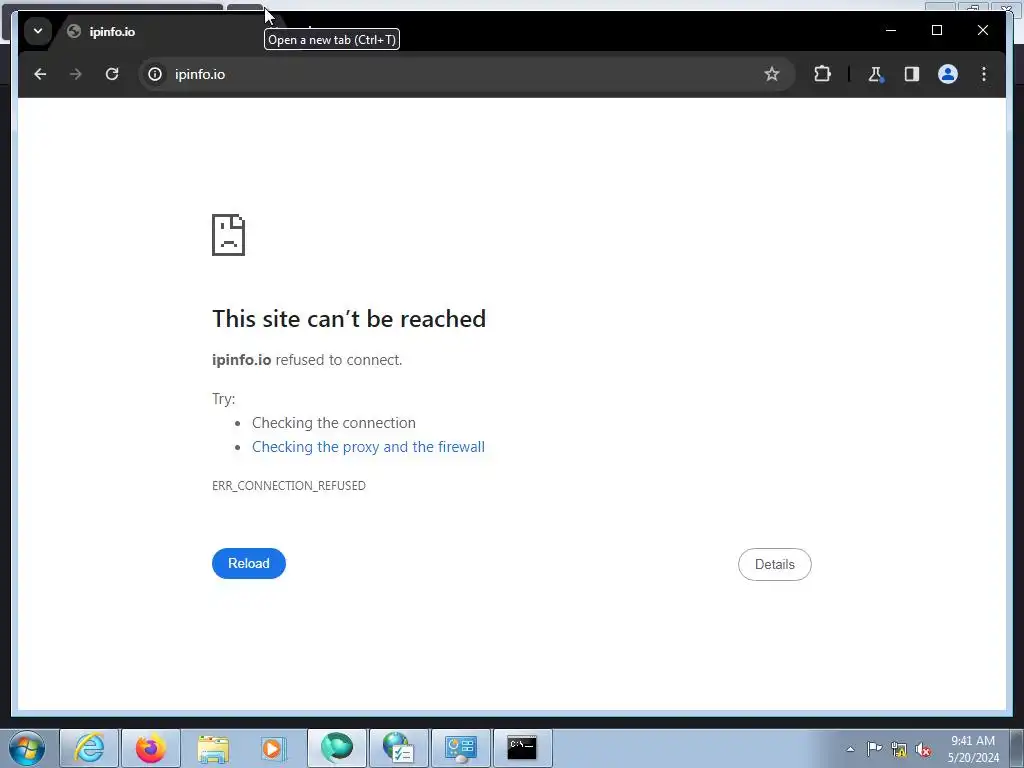This screenshot has width=1024, height=768.
Task: Click the blue Reload button
Action: (249, 564)
